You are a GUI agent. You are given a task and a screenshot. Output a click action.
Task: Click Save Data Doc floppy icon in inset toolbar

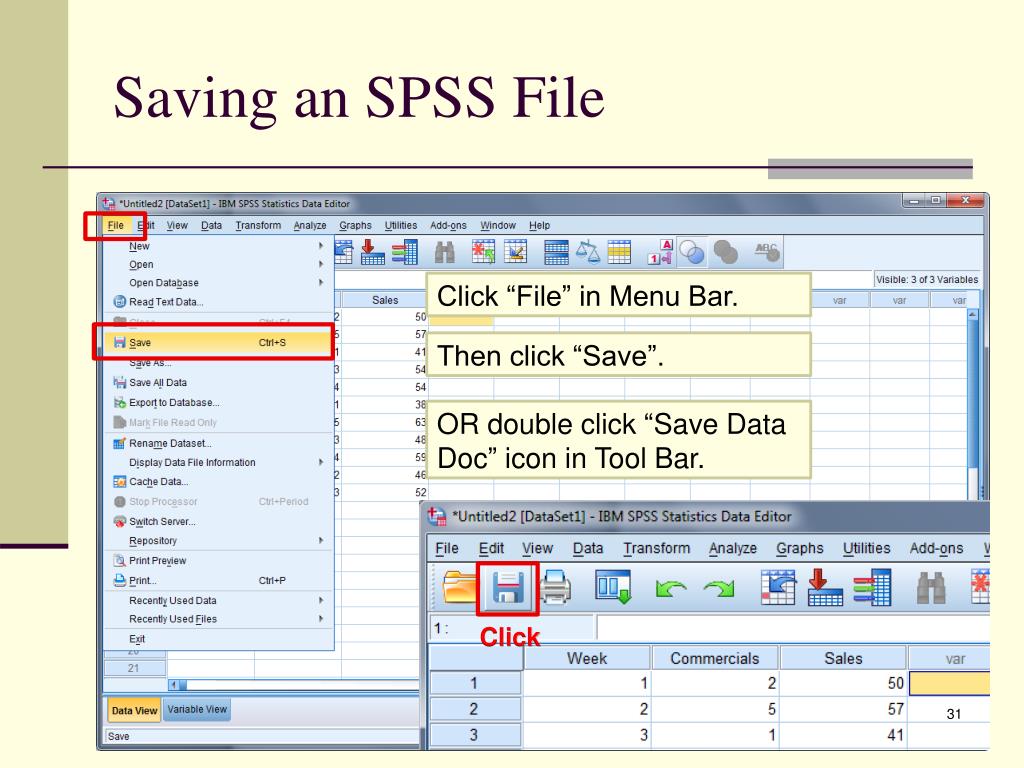click(x=508, y=588)
